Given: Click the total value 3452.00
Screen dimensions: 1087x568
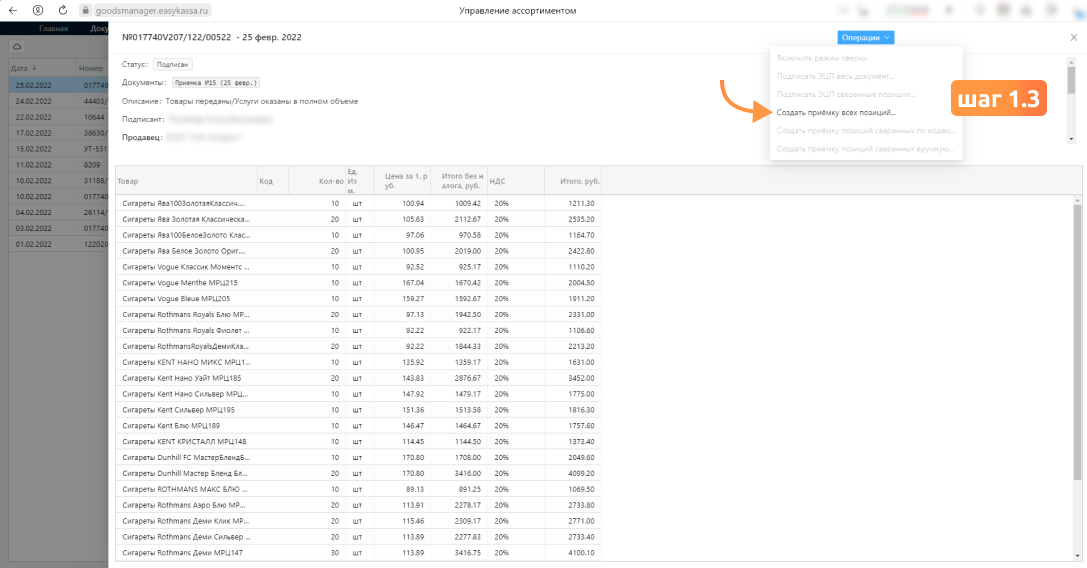Looking at the screenshot, I should (x=581, y=378).
